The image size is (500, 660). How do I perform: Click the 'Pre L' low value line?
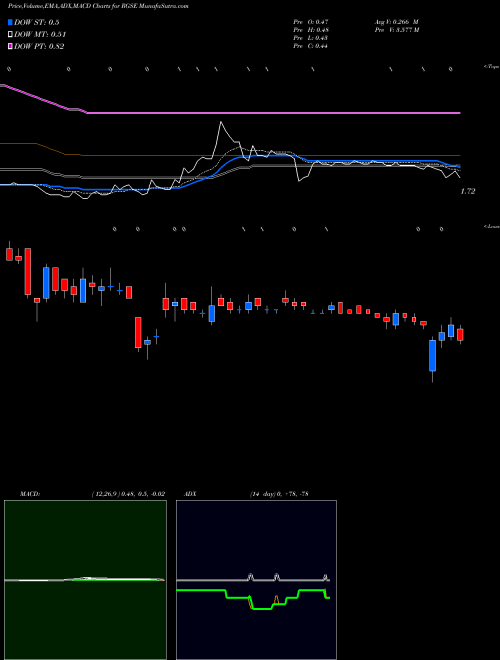311,38
